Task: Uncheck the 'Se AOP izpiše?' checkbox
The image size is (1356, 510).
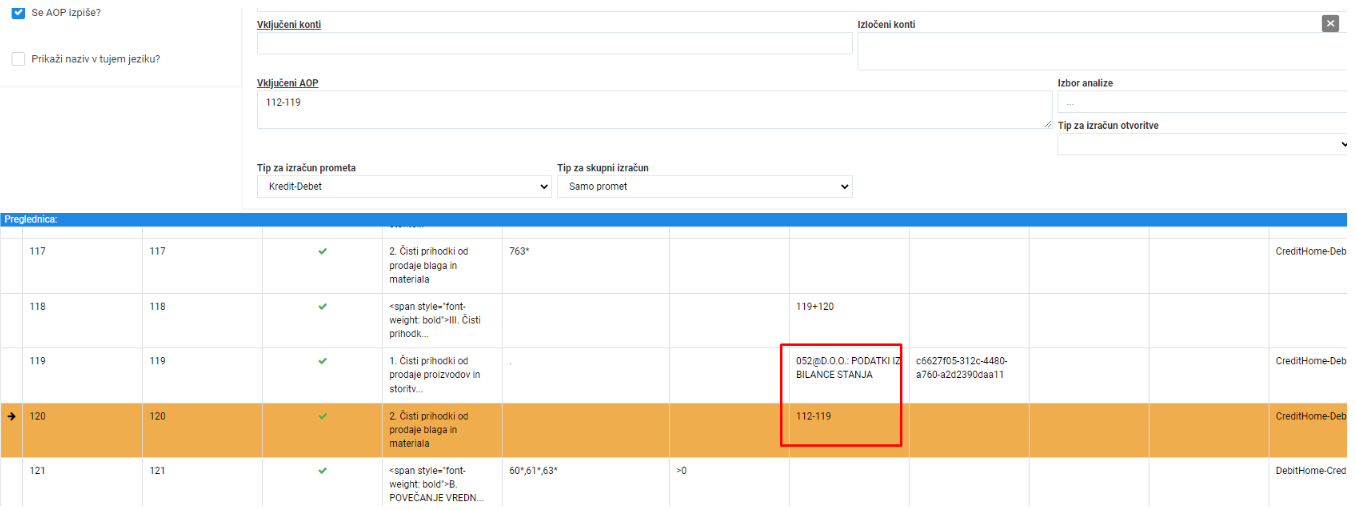Action: coord(18,12)
